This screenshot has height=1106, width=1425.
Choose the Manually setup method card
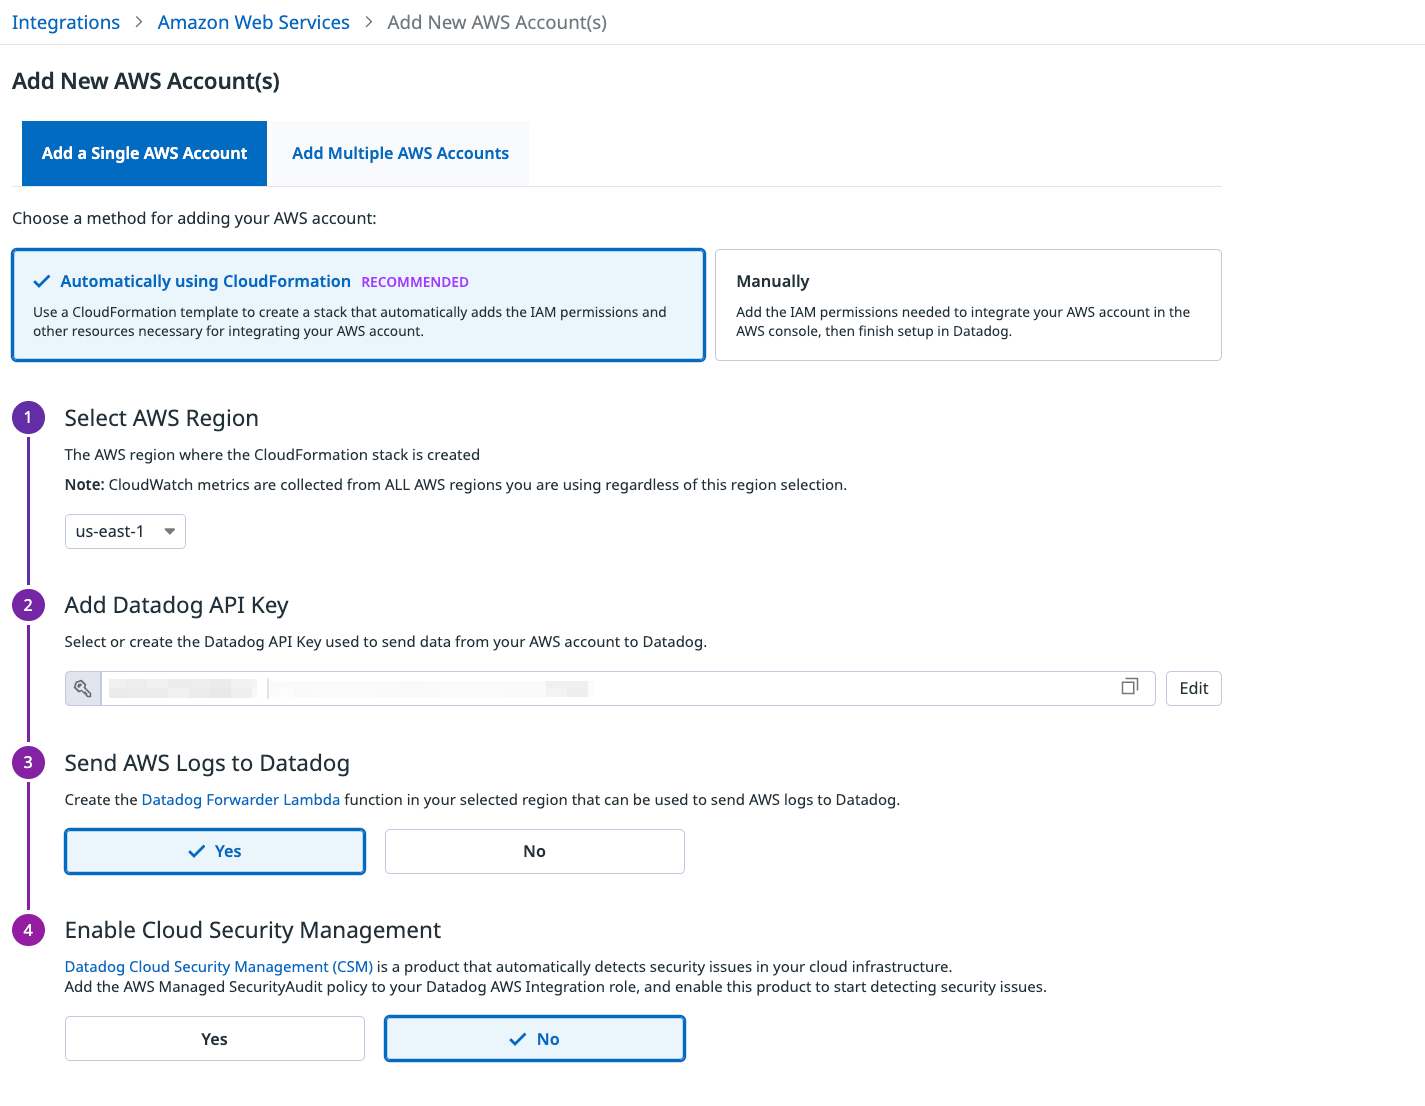coord(967,305)
